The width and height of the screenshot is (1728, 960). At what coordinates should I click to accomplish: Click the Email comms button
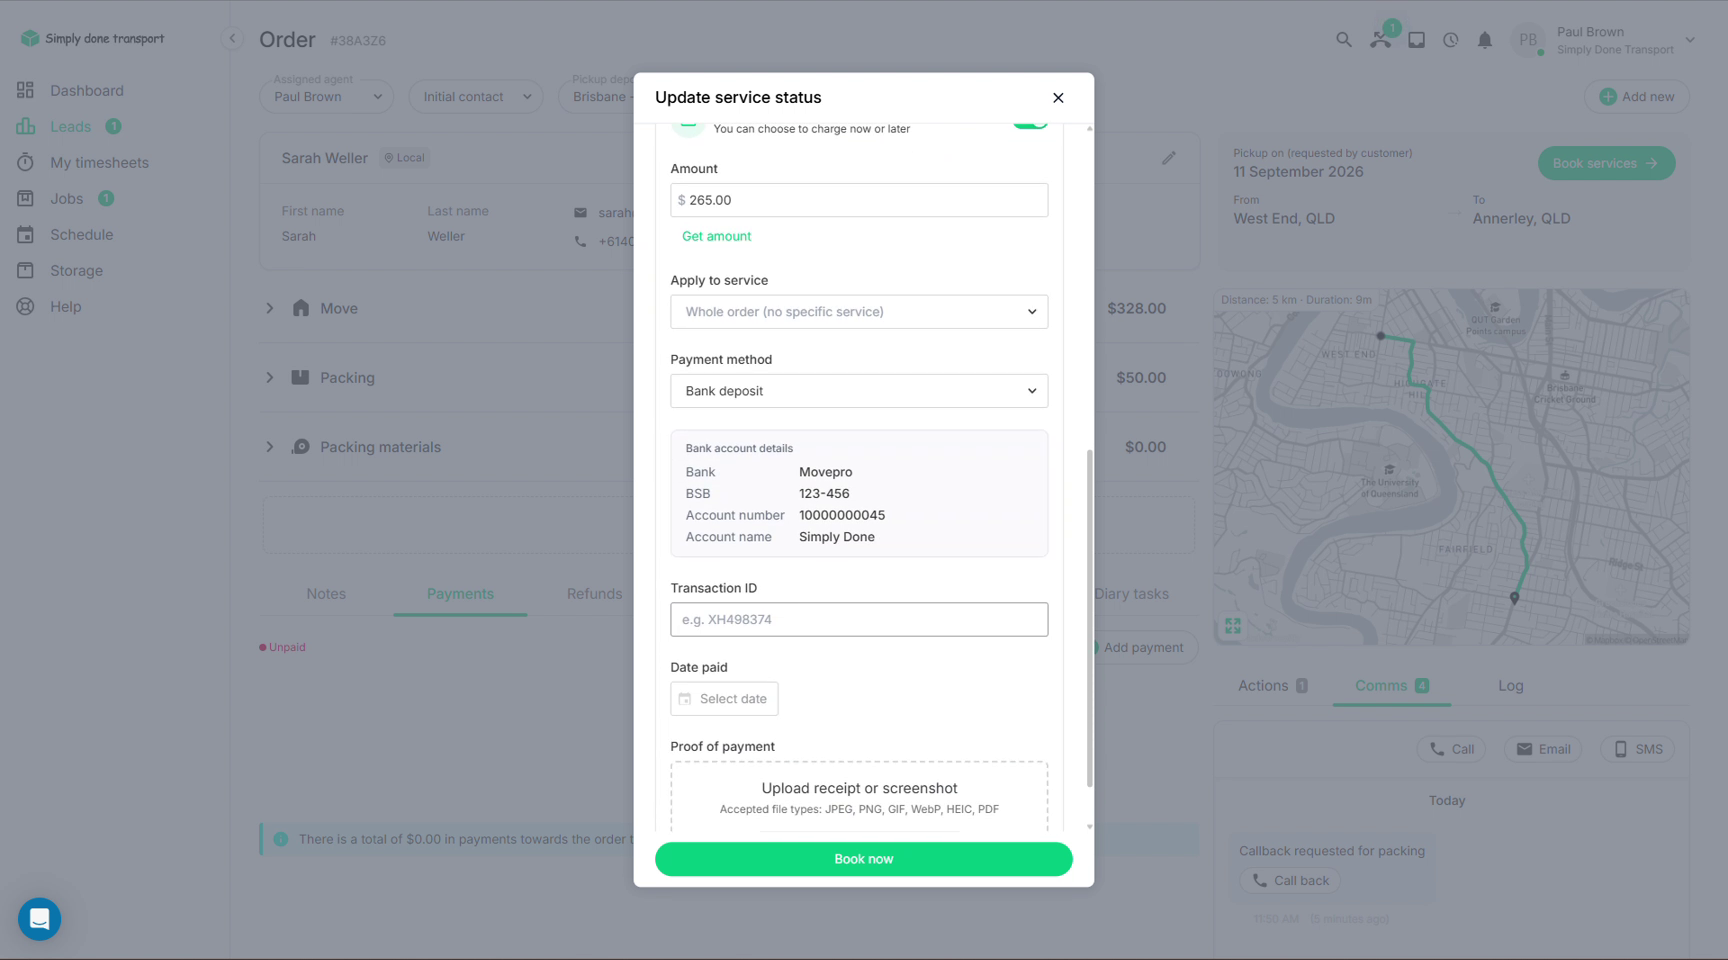(x=1543, y=749)
